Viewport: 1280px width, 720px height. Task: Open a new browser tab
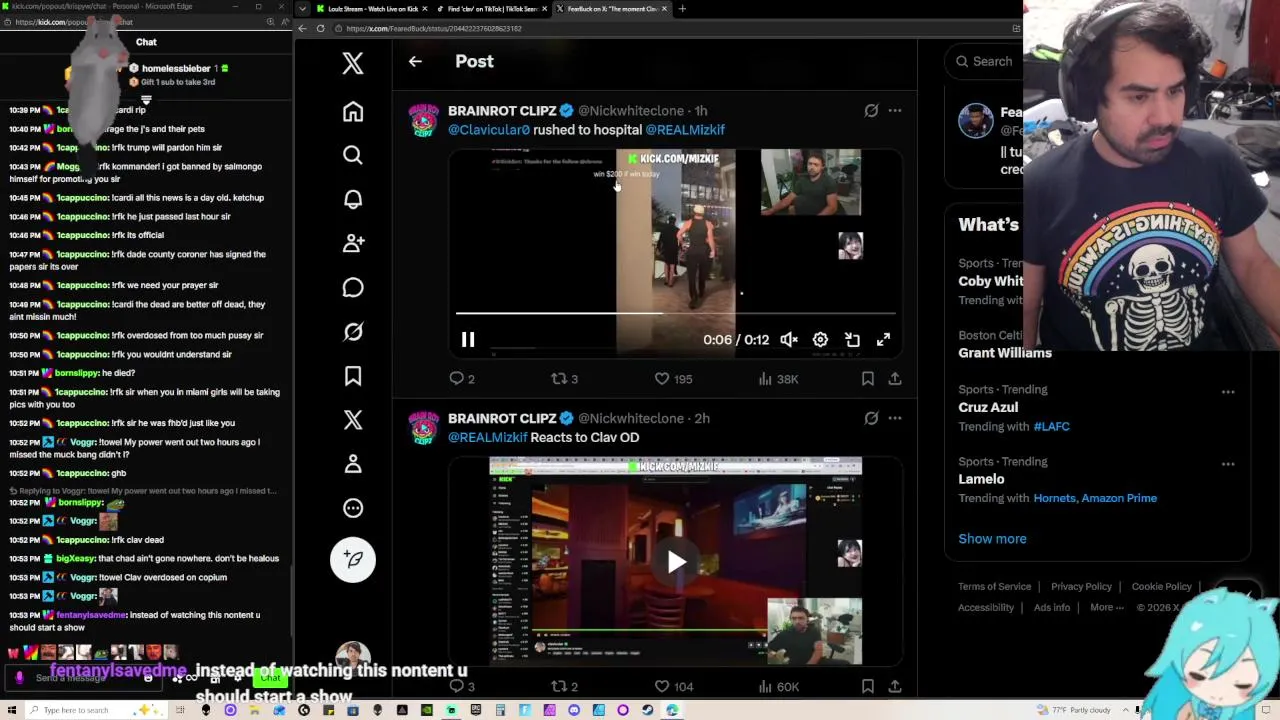coord(682,9)
